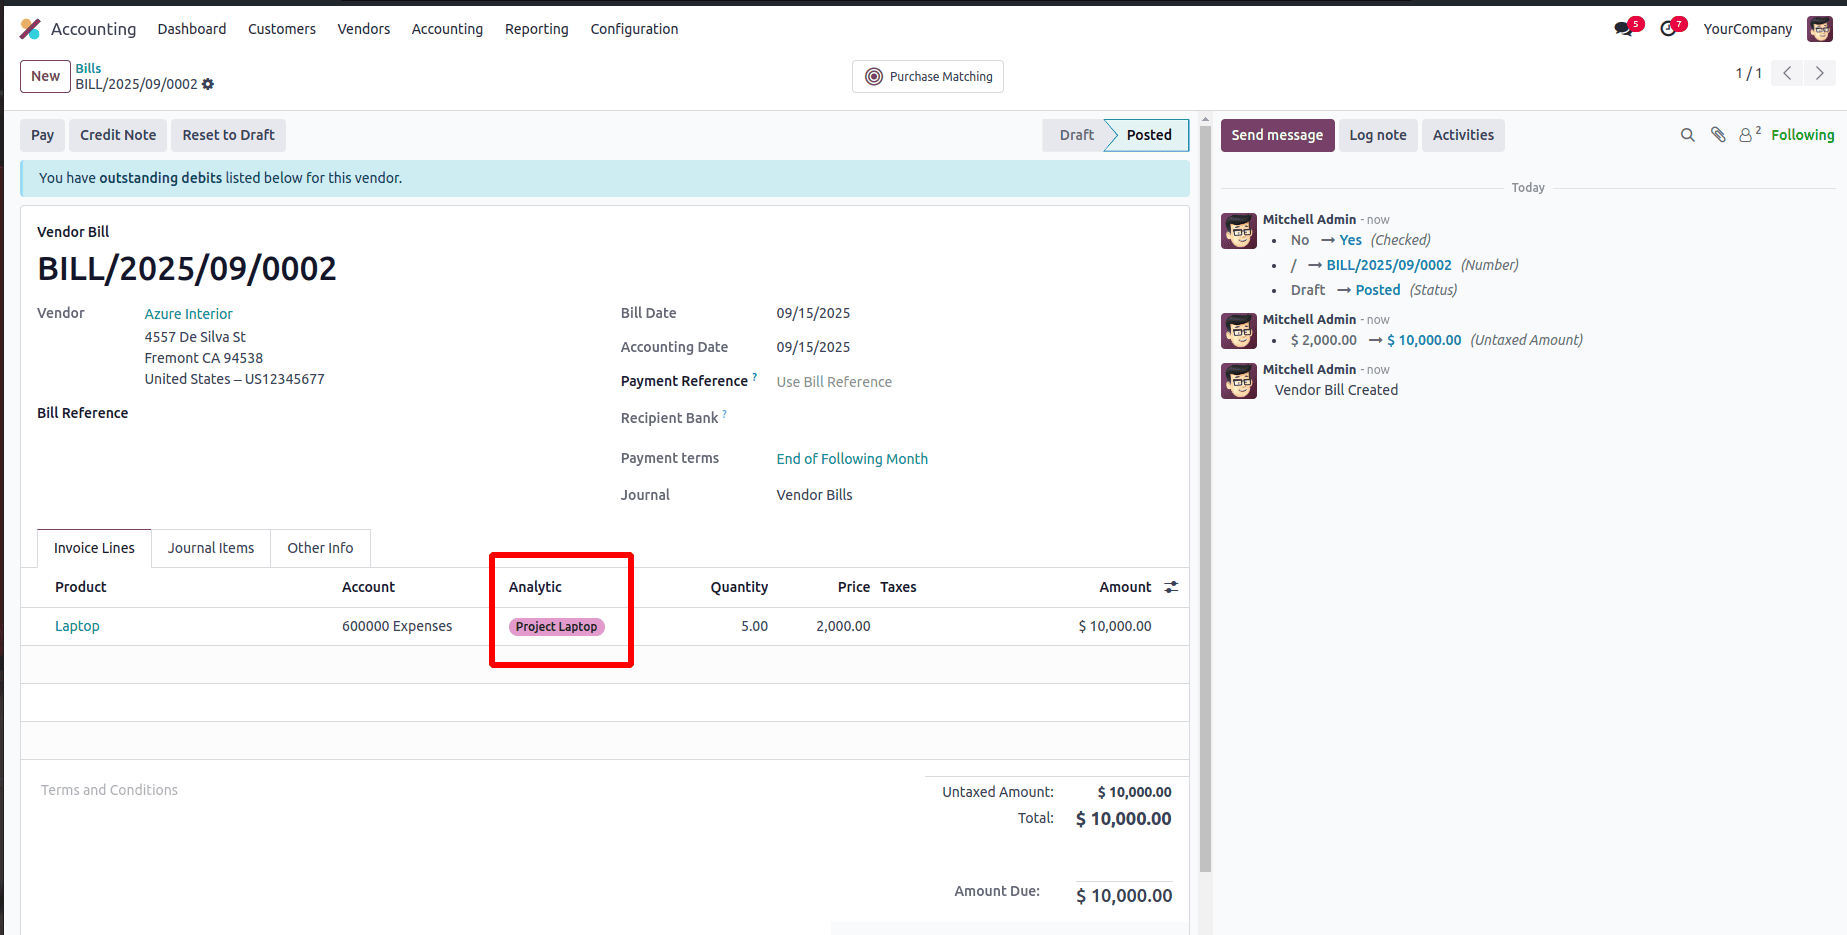1847x935 pixels.
Task: Click the Payment Reference help question mark
Action: tap(755, 377)
